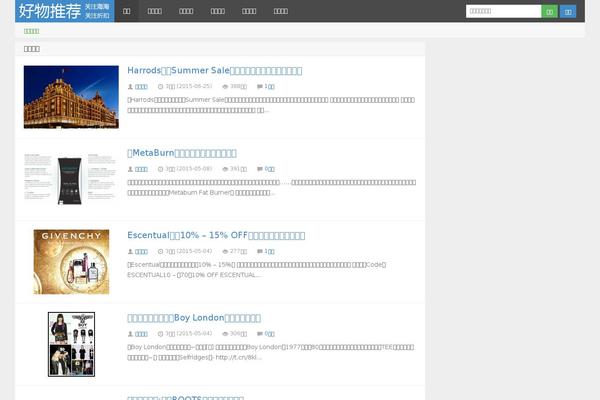Click the eye views icon in Escentual row
The height and width of the screenshot is (400, 600).
pyautogui.click(x=225, y=251)
